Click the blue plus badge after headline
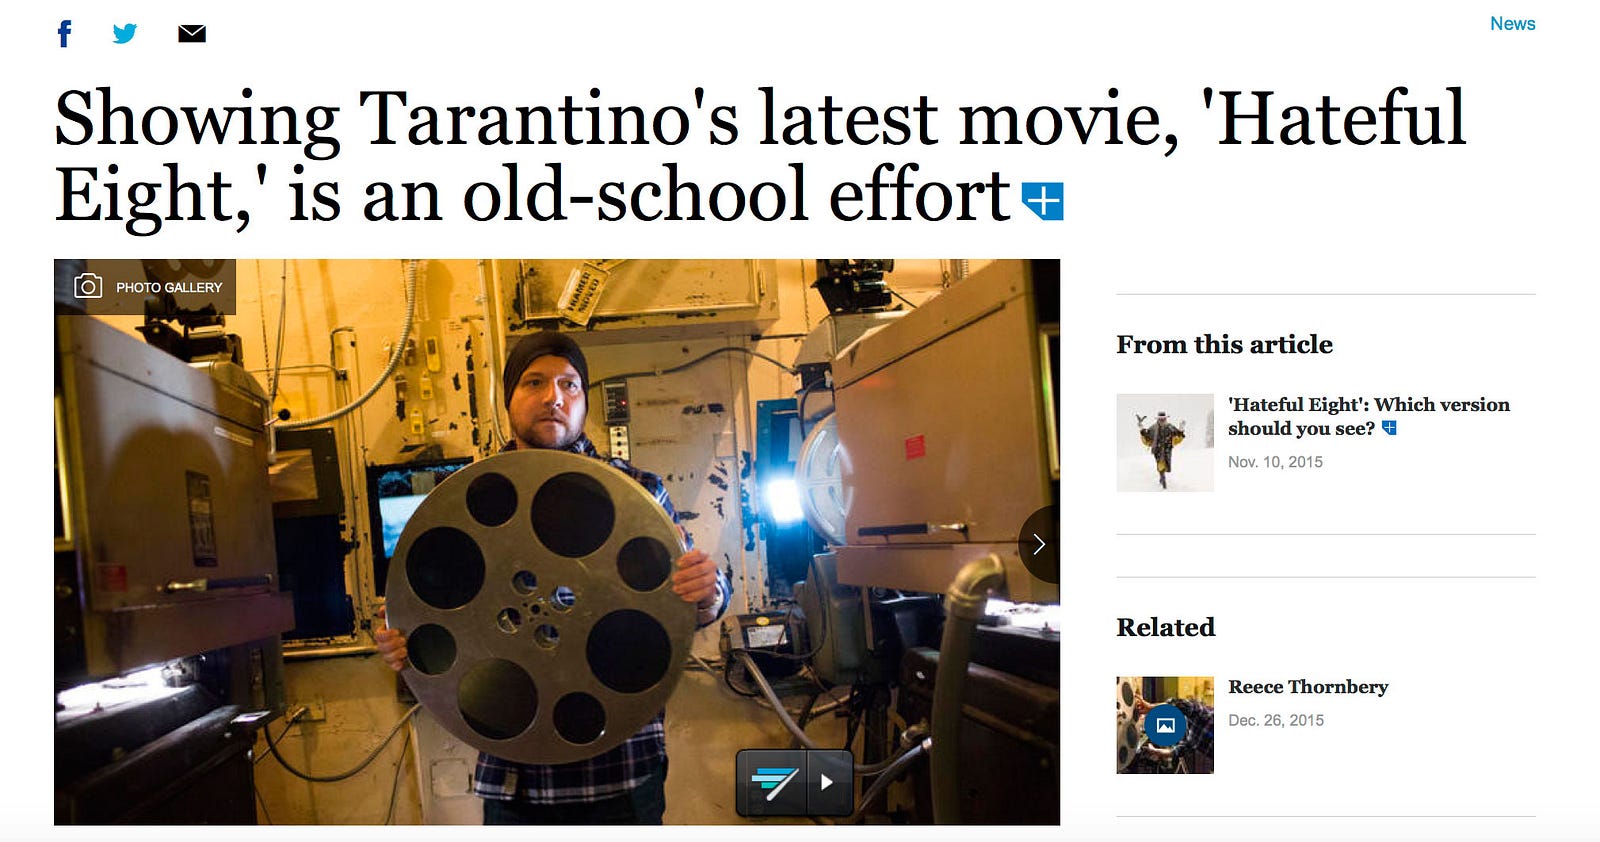1600x842 pixels. coord(1043,201)
